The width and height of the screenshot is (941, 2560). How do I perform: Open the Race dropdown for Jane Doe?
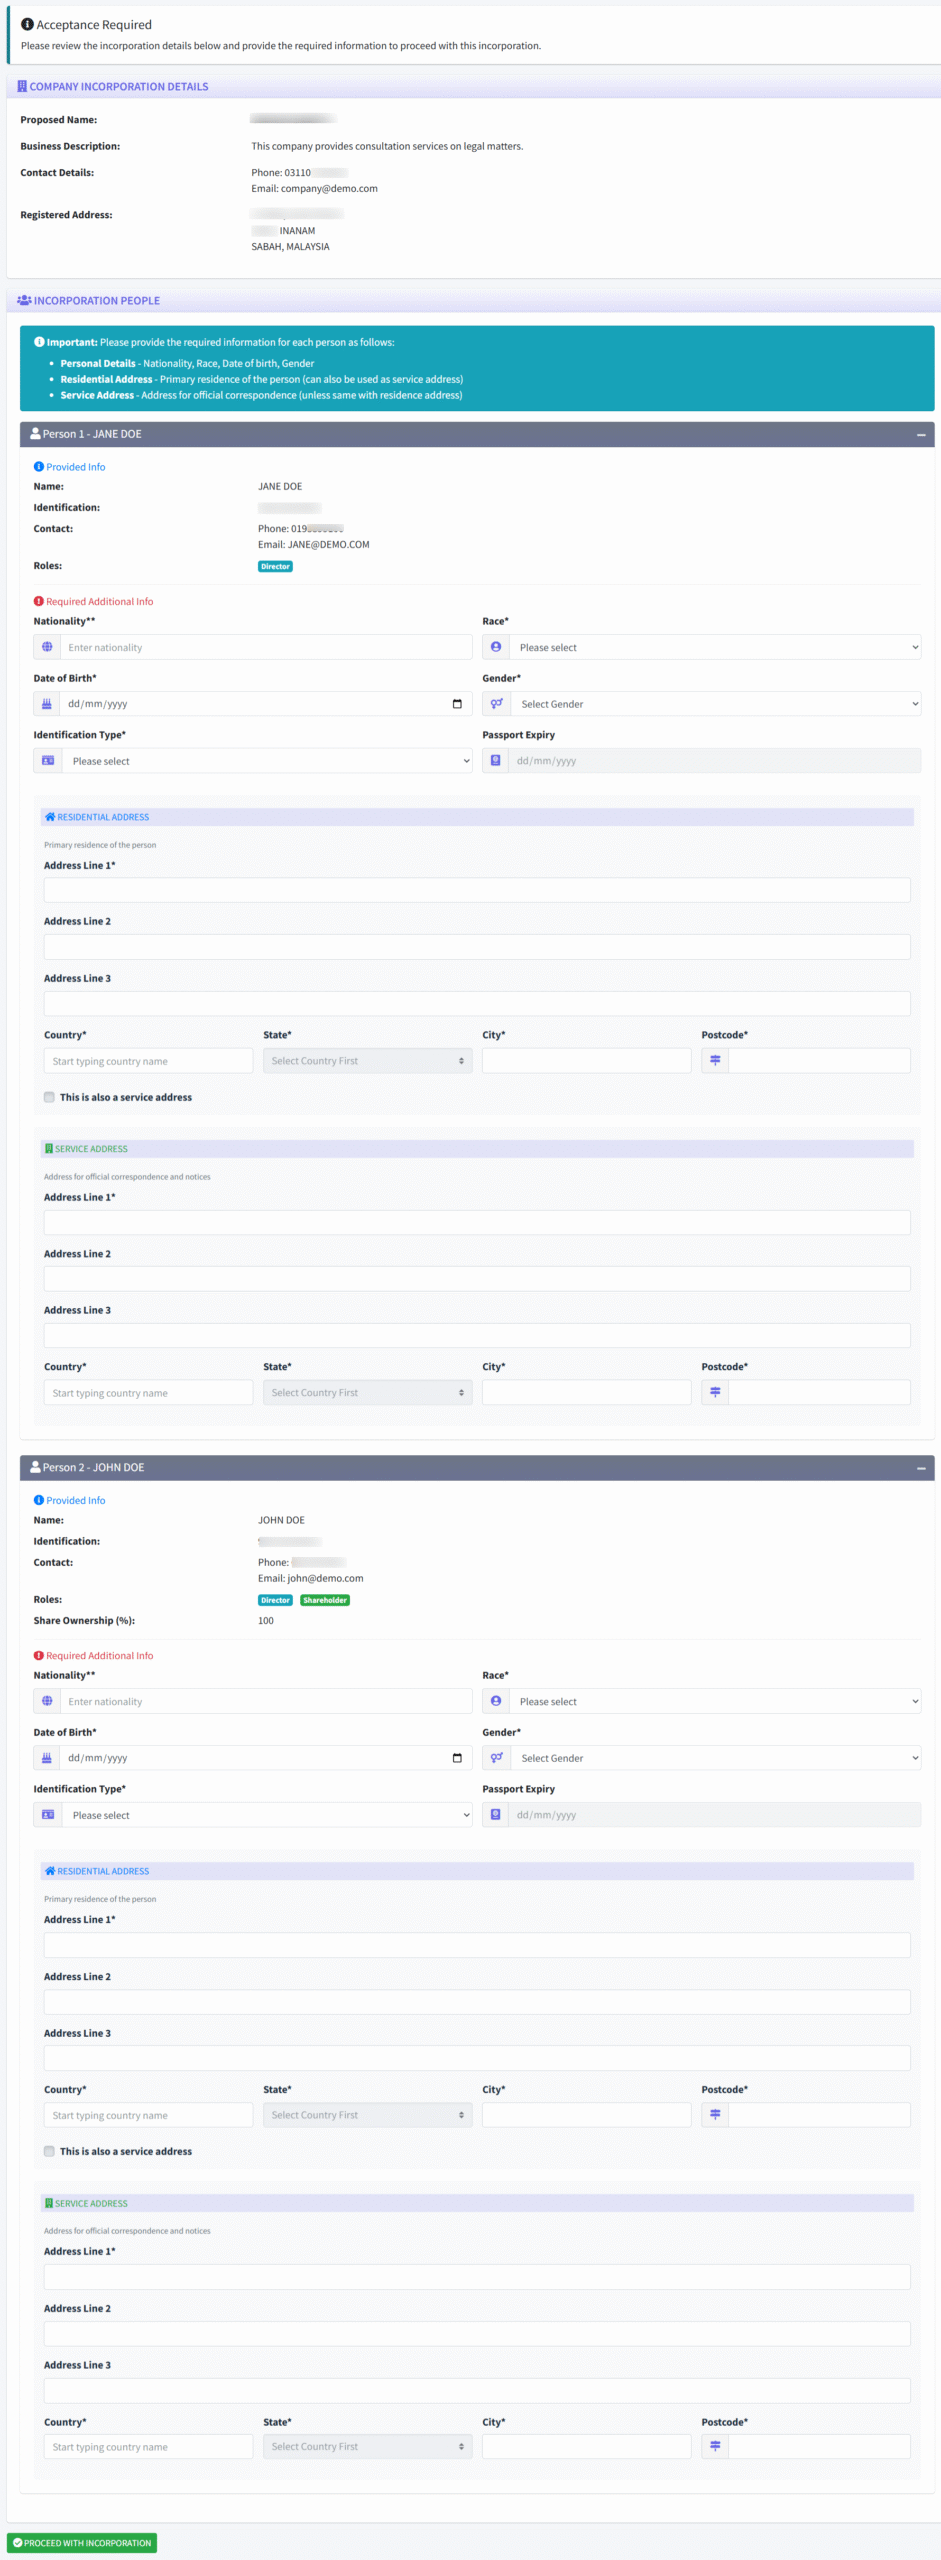pos(714,647)
